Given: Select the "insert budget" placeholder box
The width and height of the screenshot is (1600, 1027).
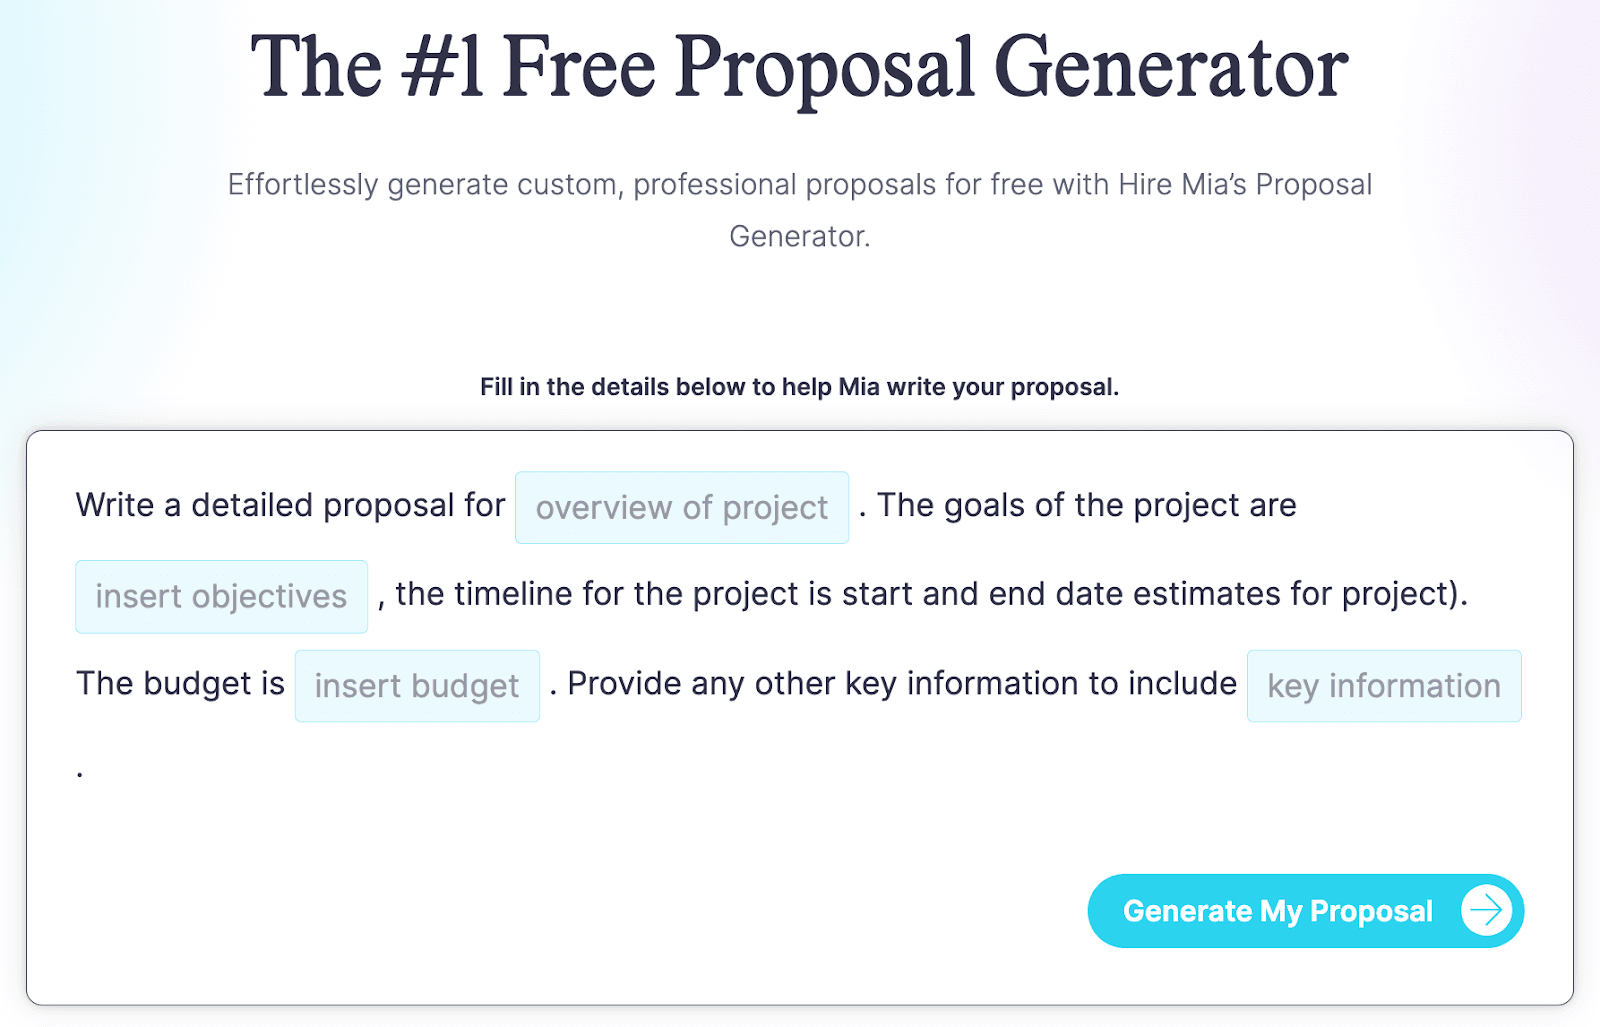Looking at the screenshot, I should [x=417, y=686].
